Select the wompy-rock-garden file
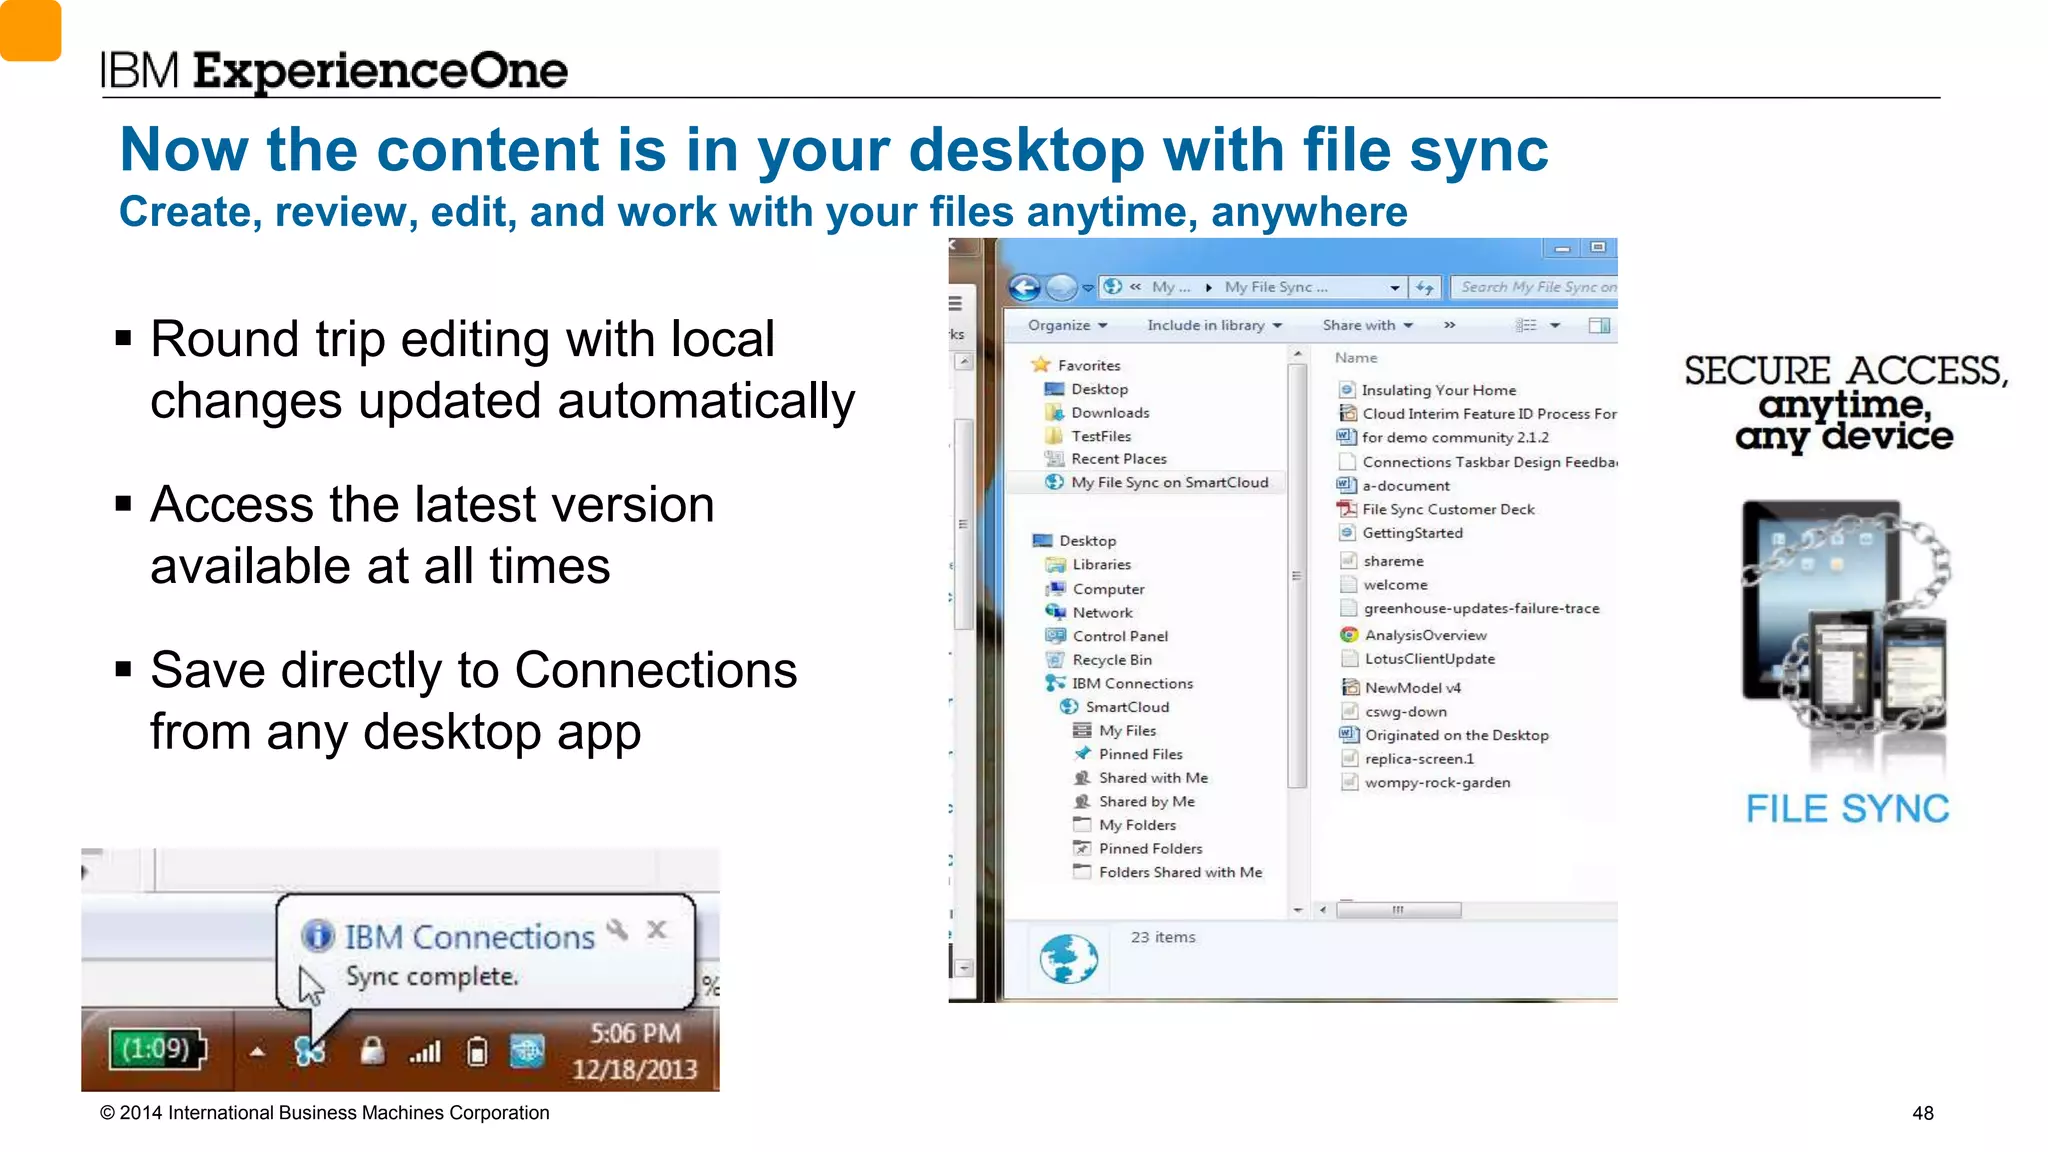Image resolution: width=2048 pixels, height=1152 pixels. tap(1426, 783)
